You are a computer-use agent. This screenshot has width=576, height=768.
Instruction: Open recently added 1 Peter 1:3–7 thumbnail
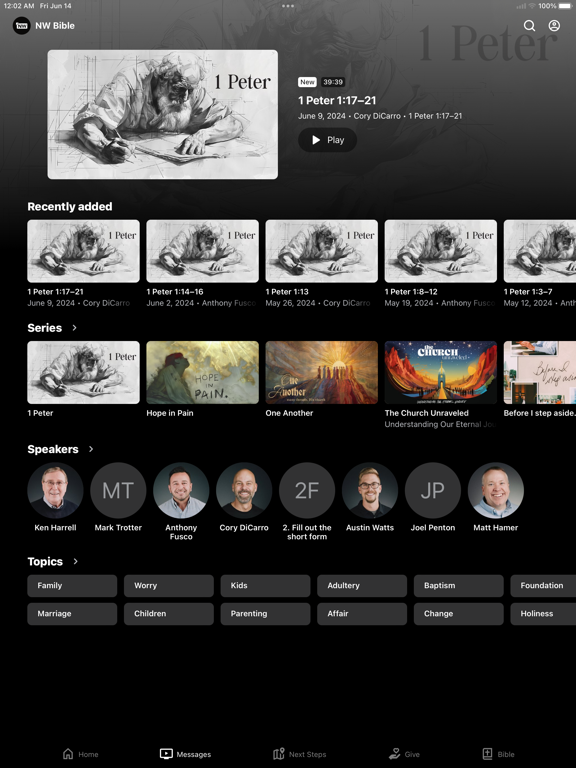[540, 251]
